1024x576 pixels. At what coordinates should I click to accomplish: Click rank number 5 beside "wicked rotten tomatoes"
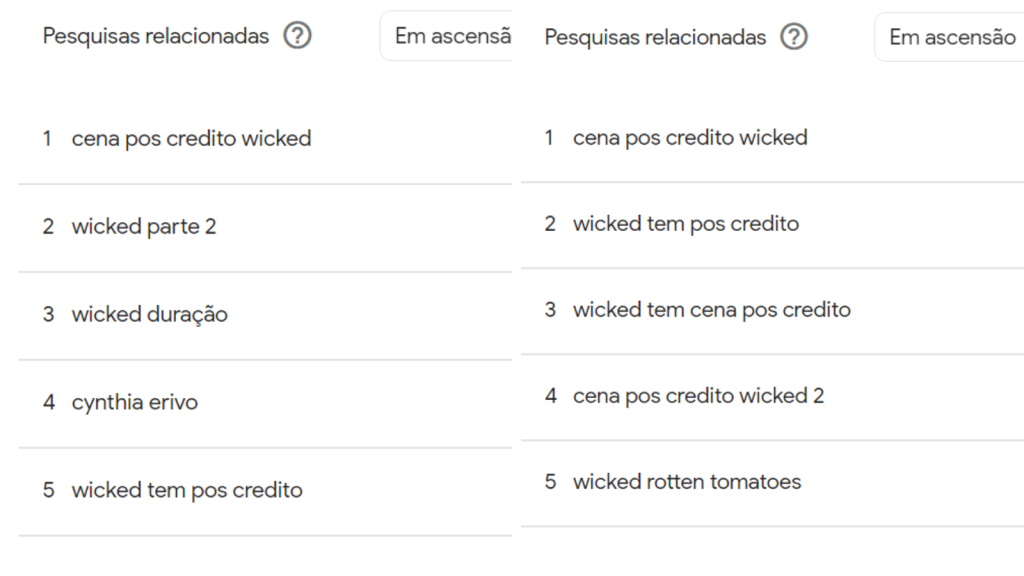550,482
